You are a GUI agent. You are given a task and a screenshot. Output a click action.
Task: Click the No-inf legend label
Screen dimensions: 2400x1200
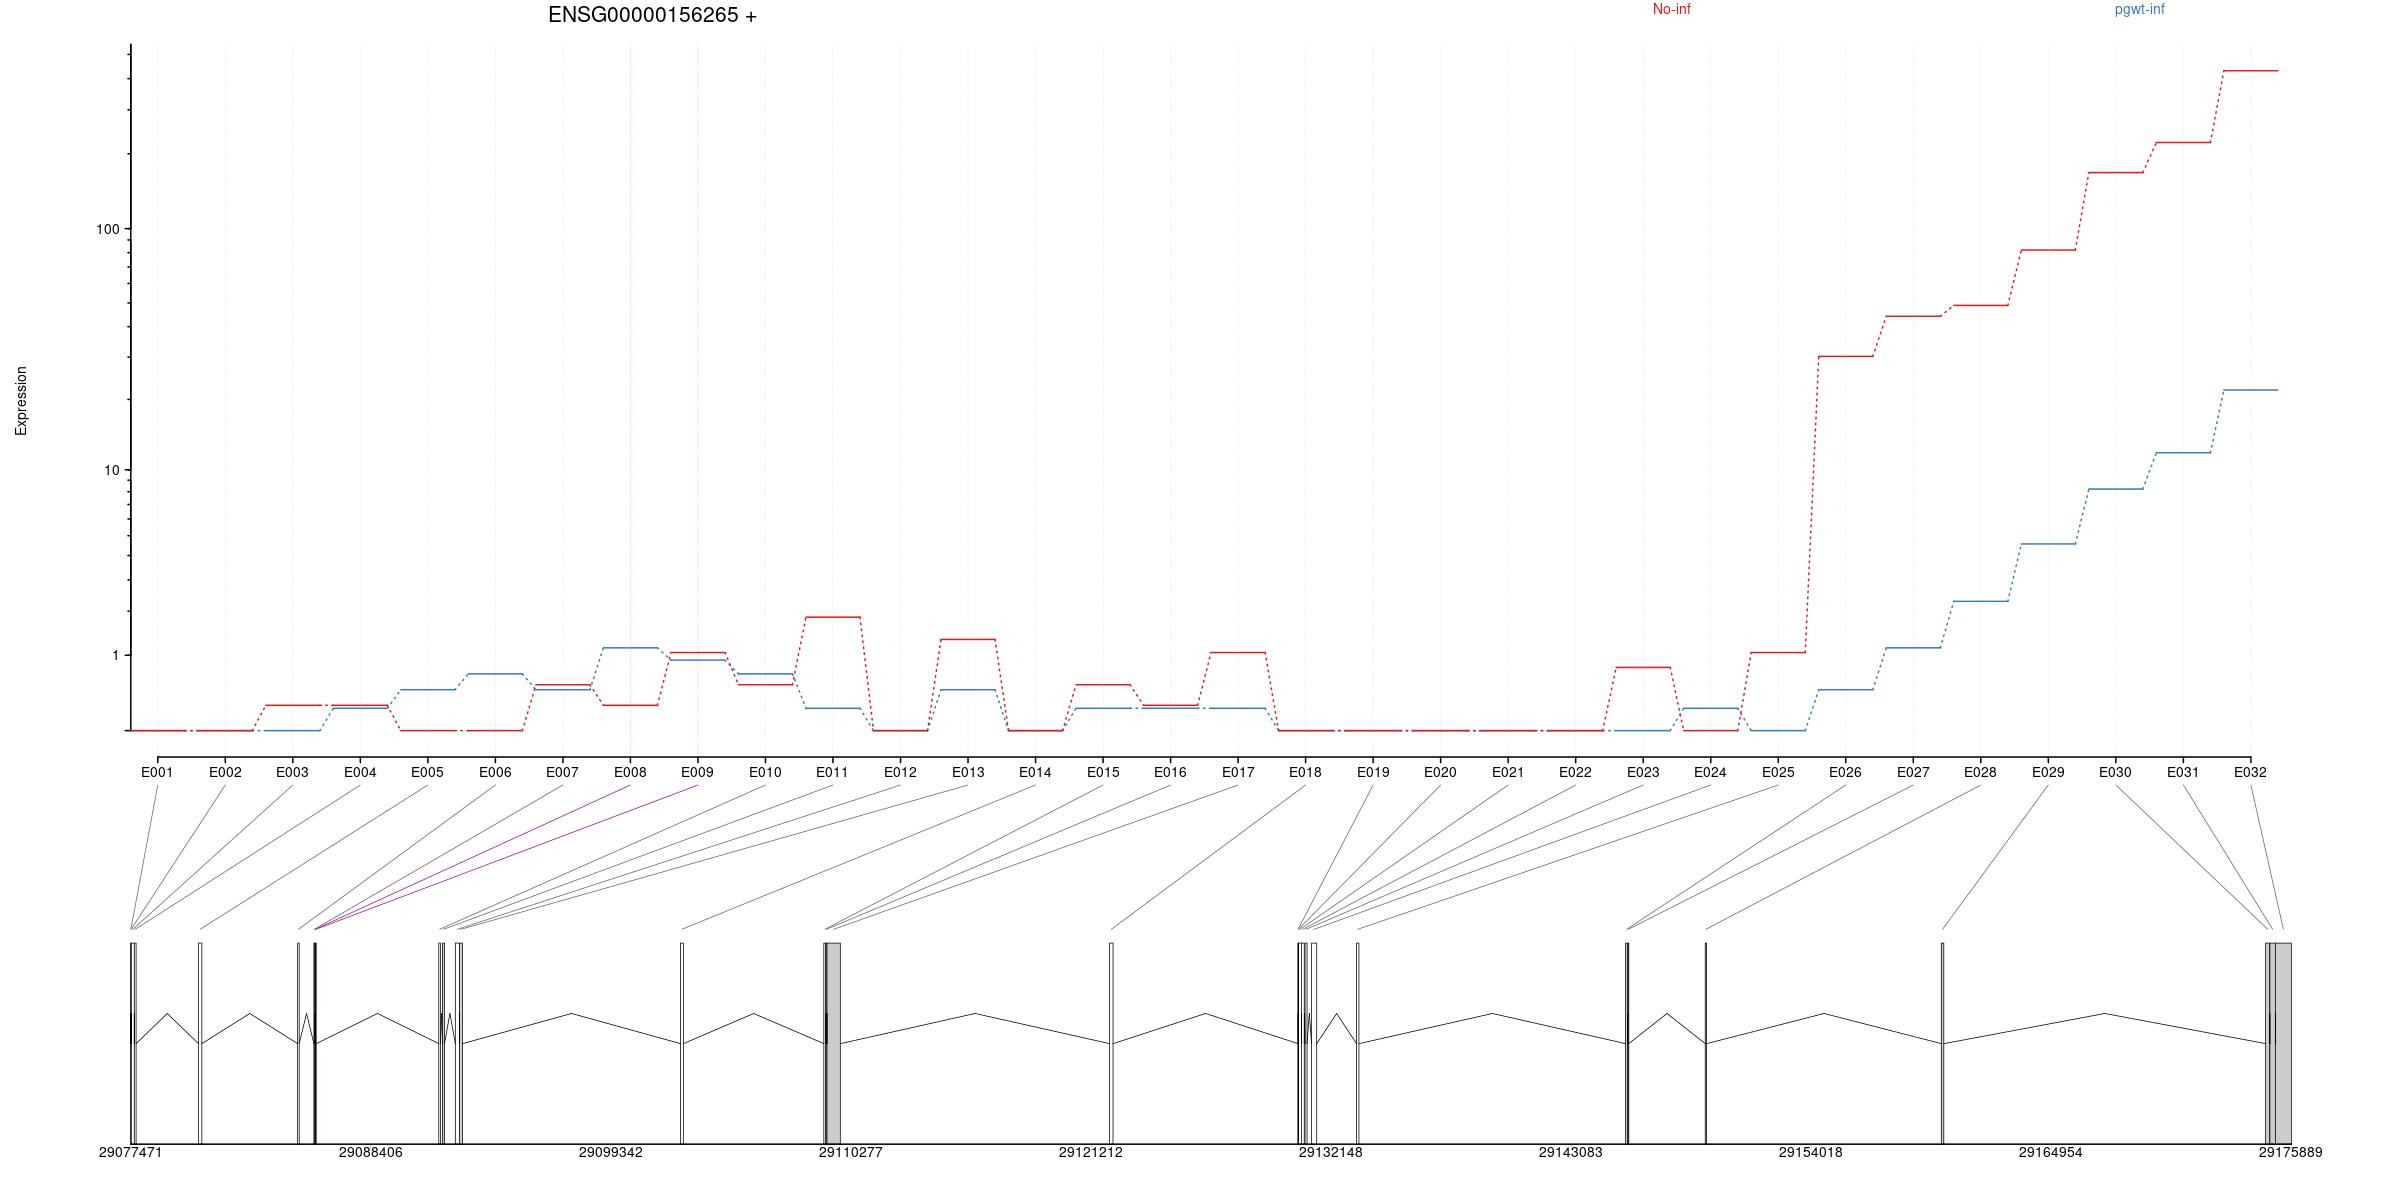coord(1671,10)
